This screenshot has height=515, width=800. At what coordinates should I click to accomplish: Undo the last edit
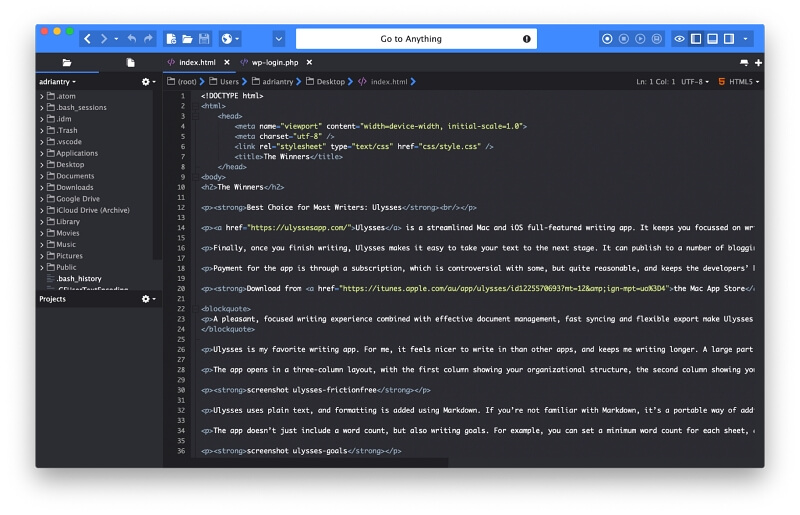(x=132, y=39)
